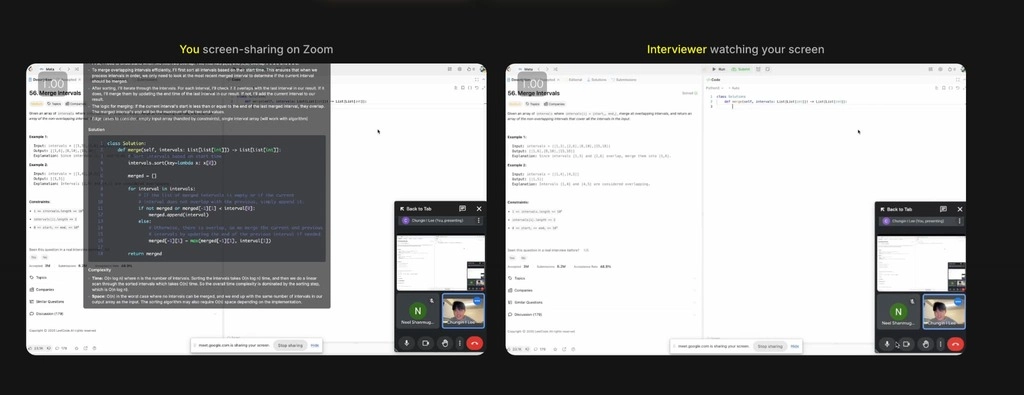Open Editorial tab on right screen

tap(575, 80)
